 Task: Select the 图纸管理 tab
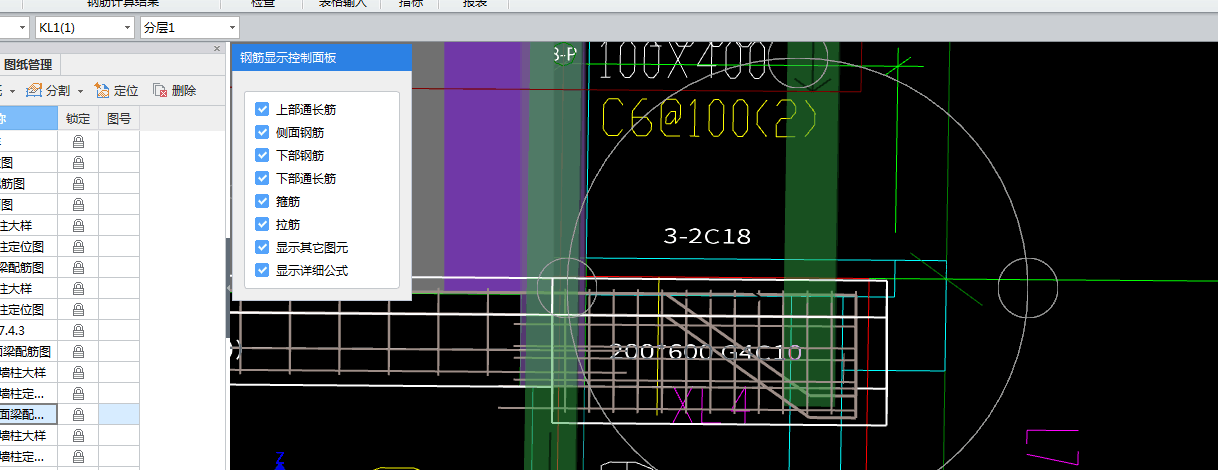(x=28, y=66)
